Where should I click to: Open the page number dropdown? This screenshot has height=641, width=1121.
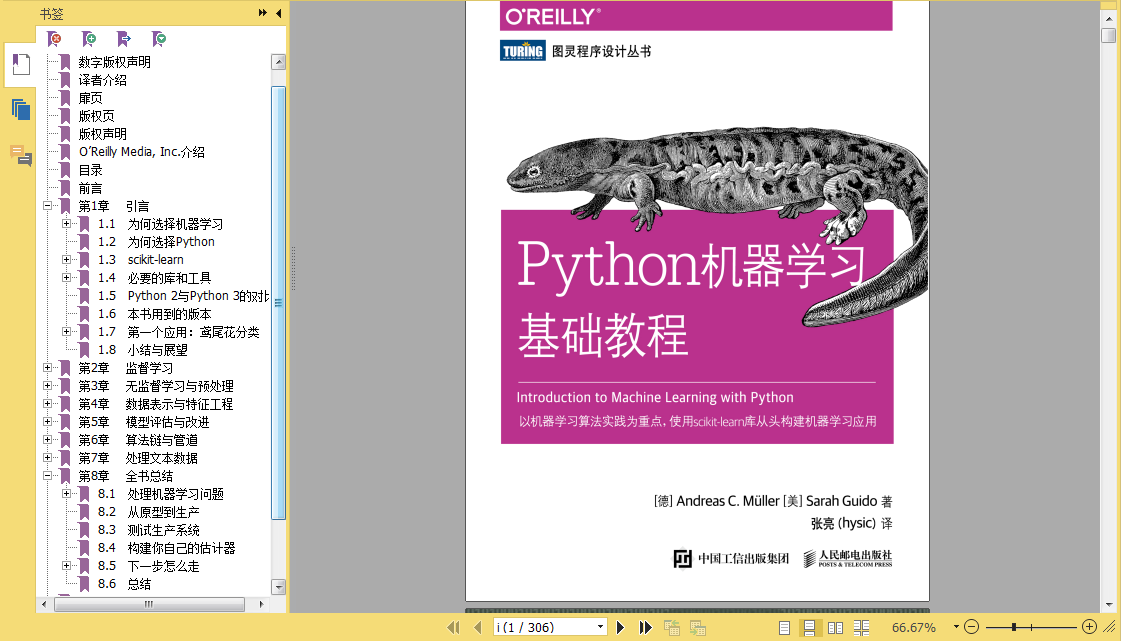point(601,627)
